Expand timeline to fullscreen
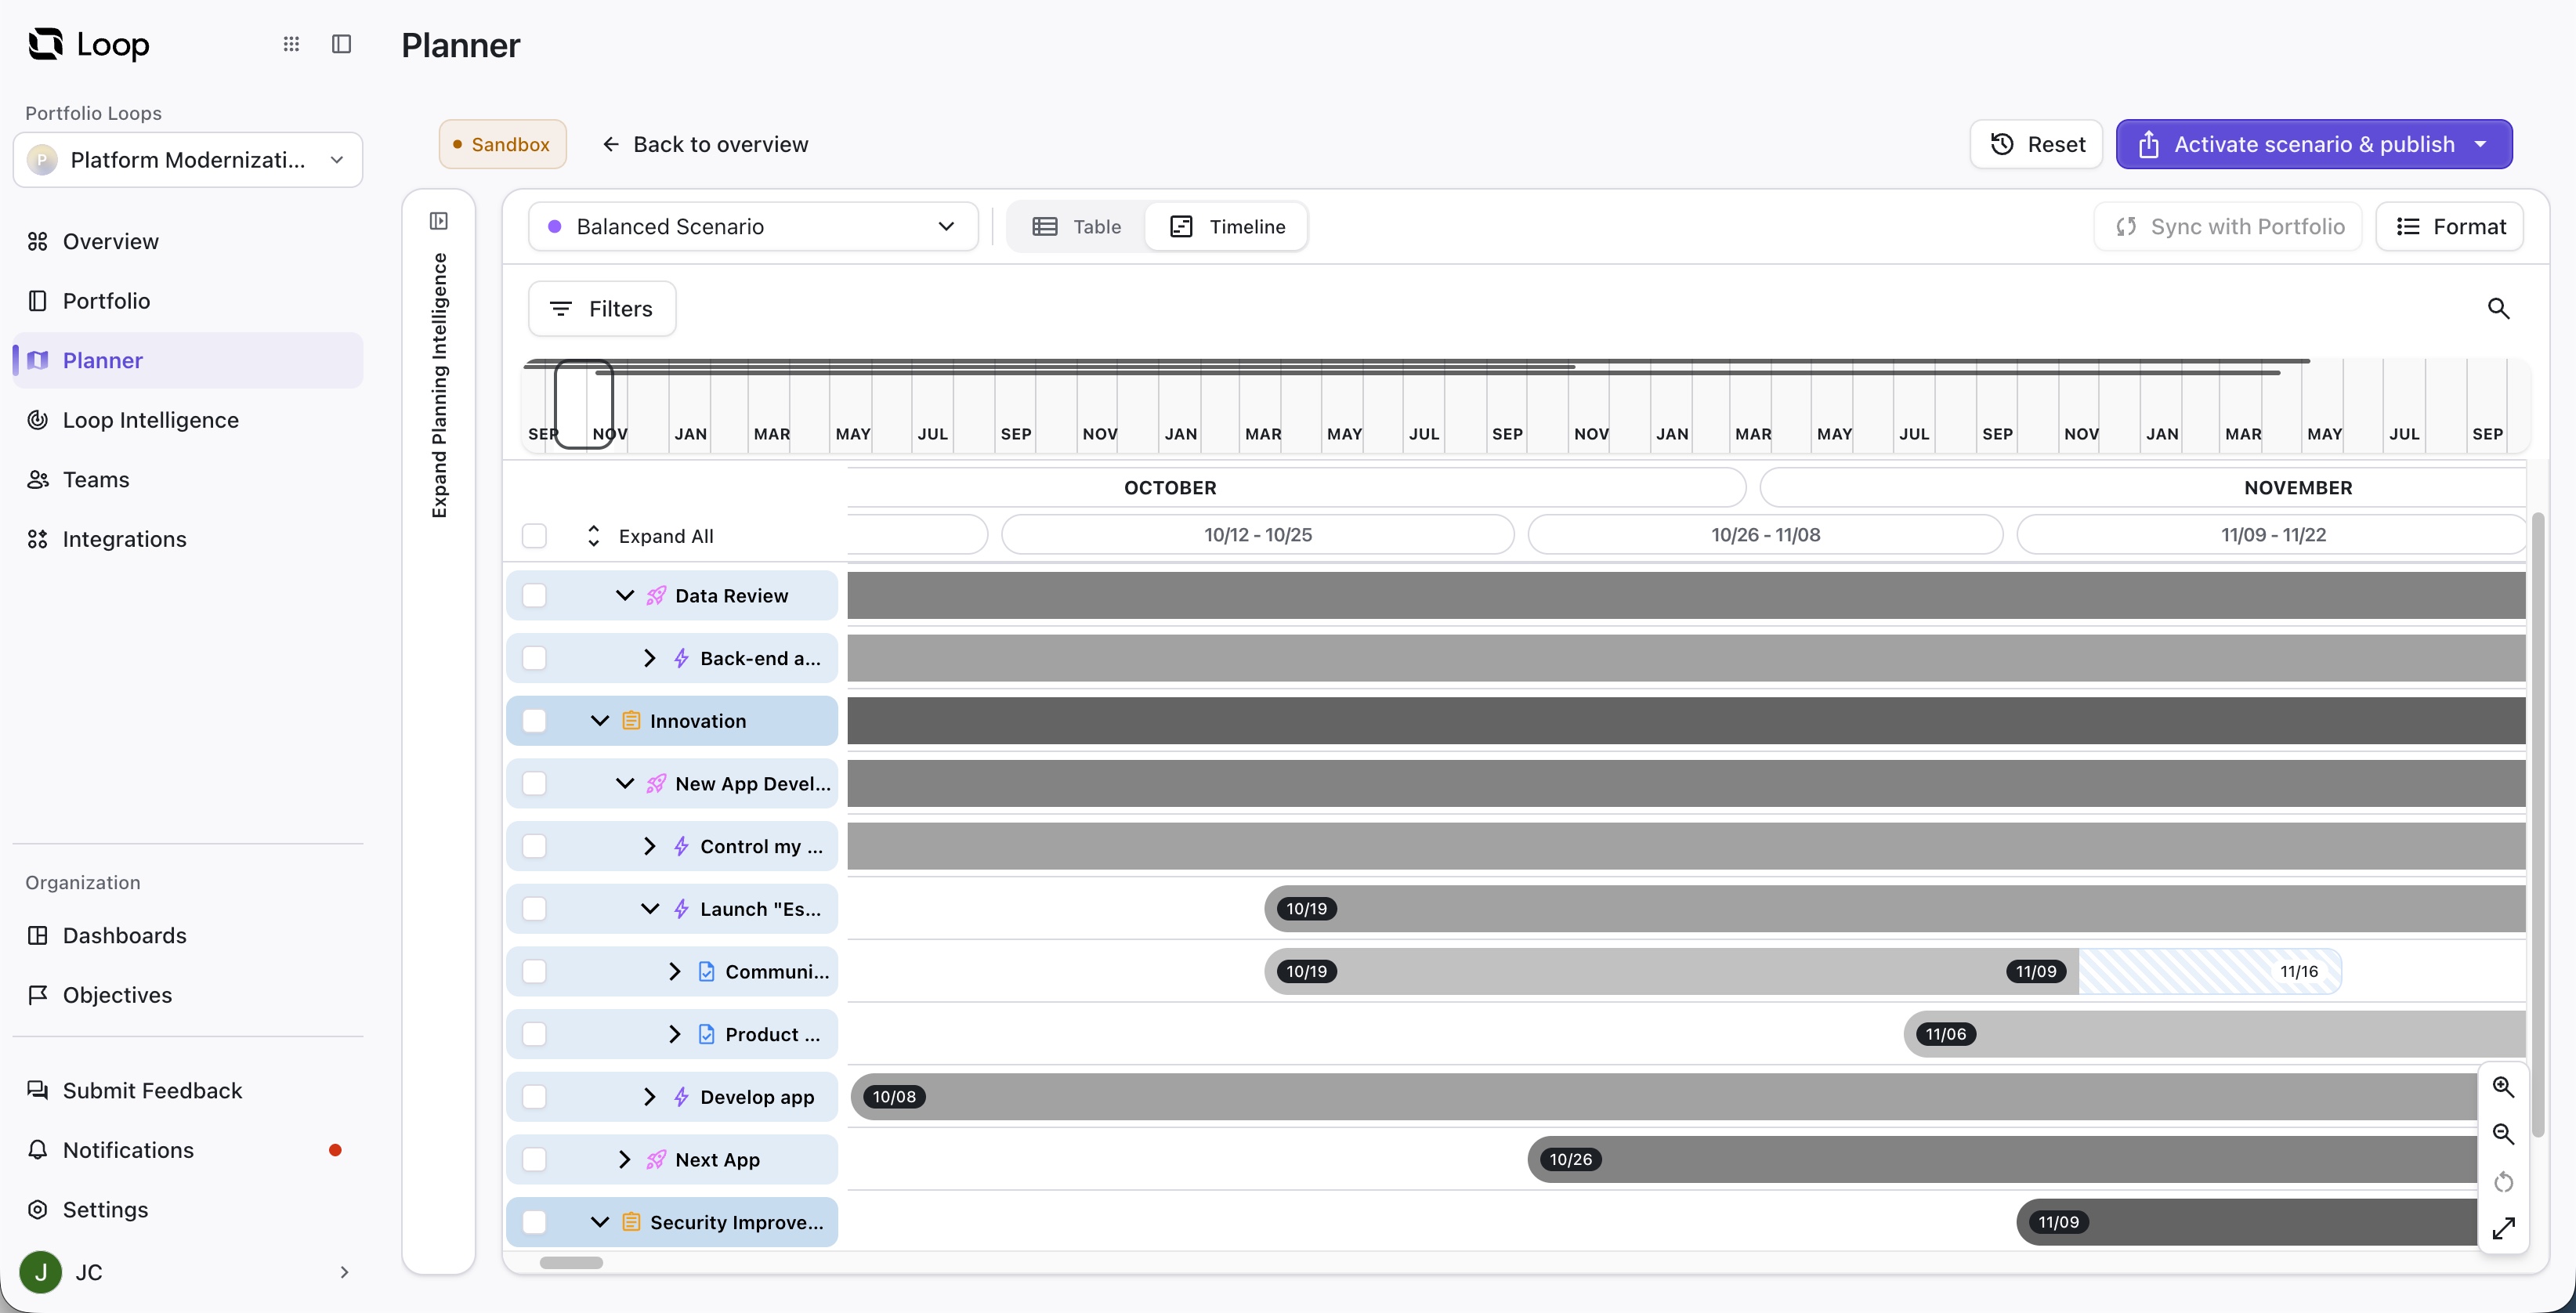This screenshot has width=2576, height=1313. coord(2503,1228)
